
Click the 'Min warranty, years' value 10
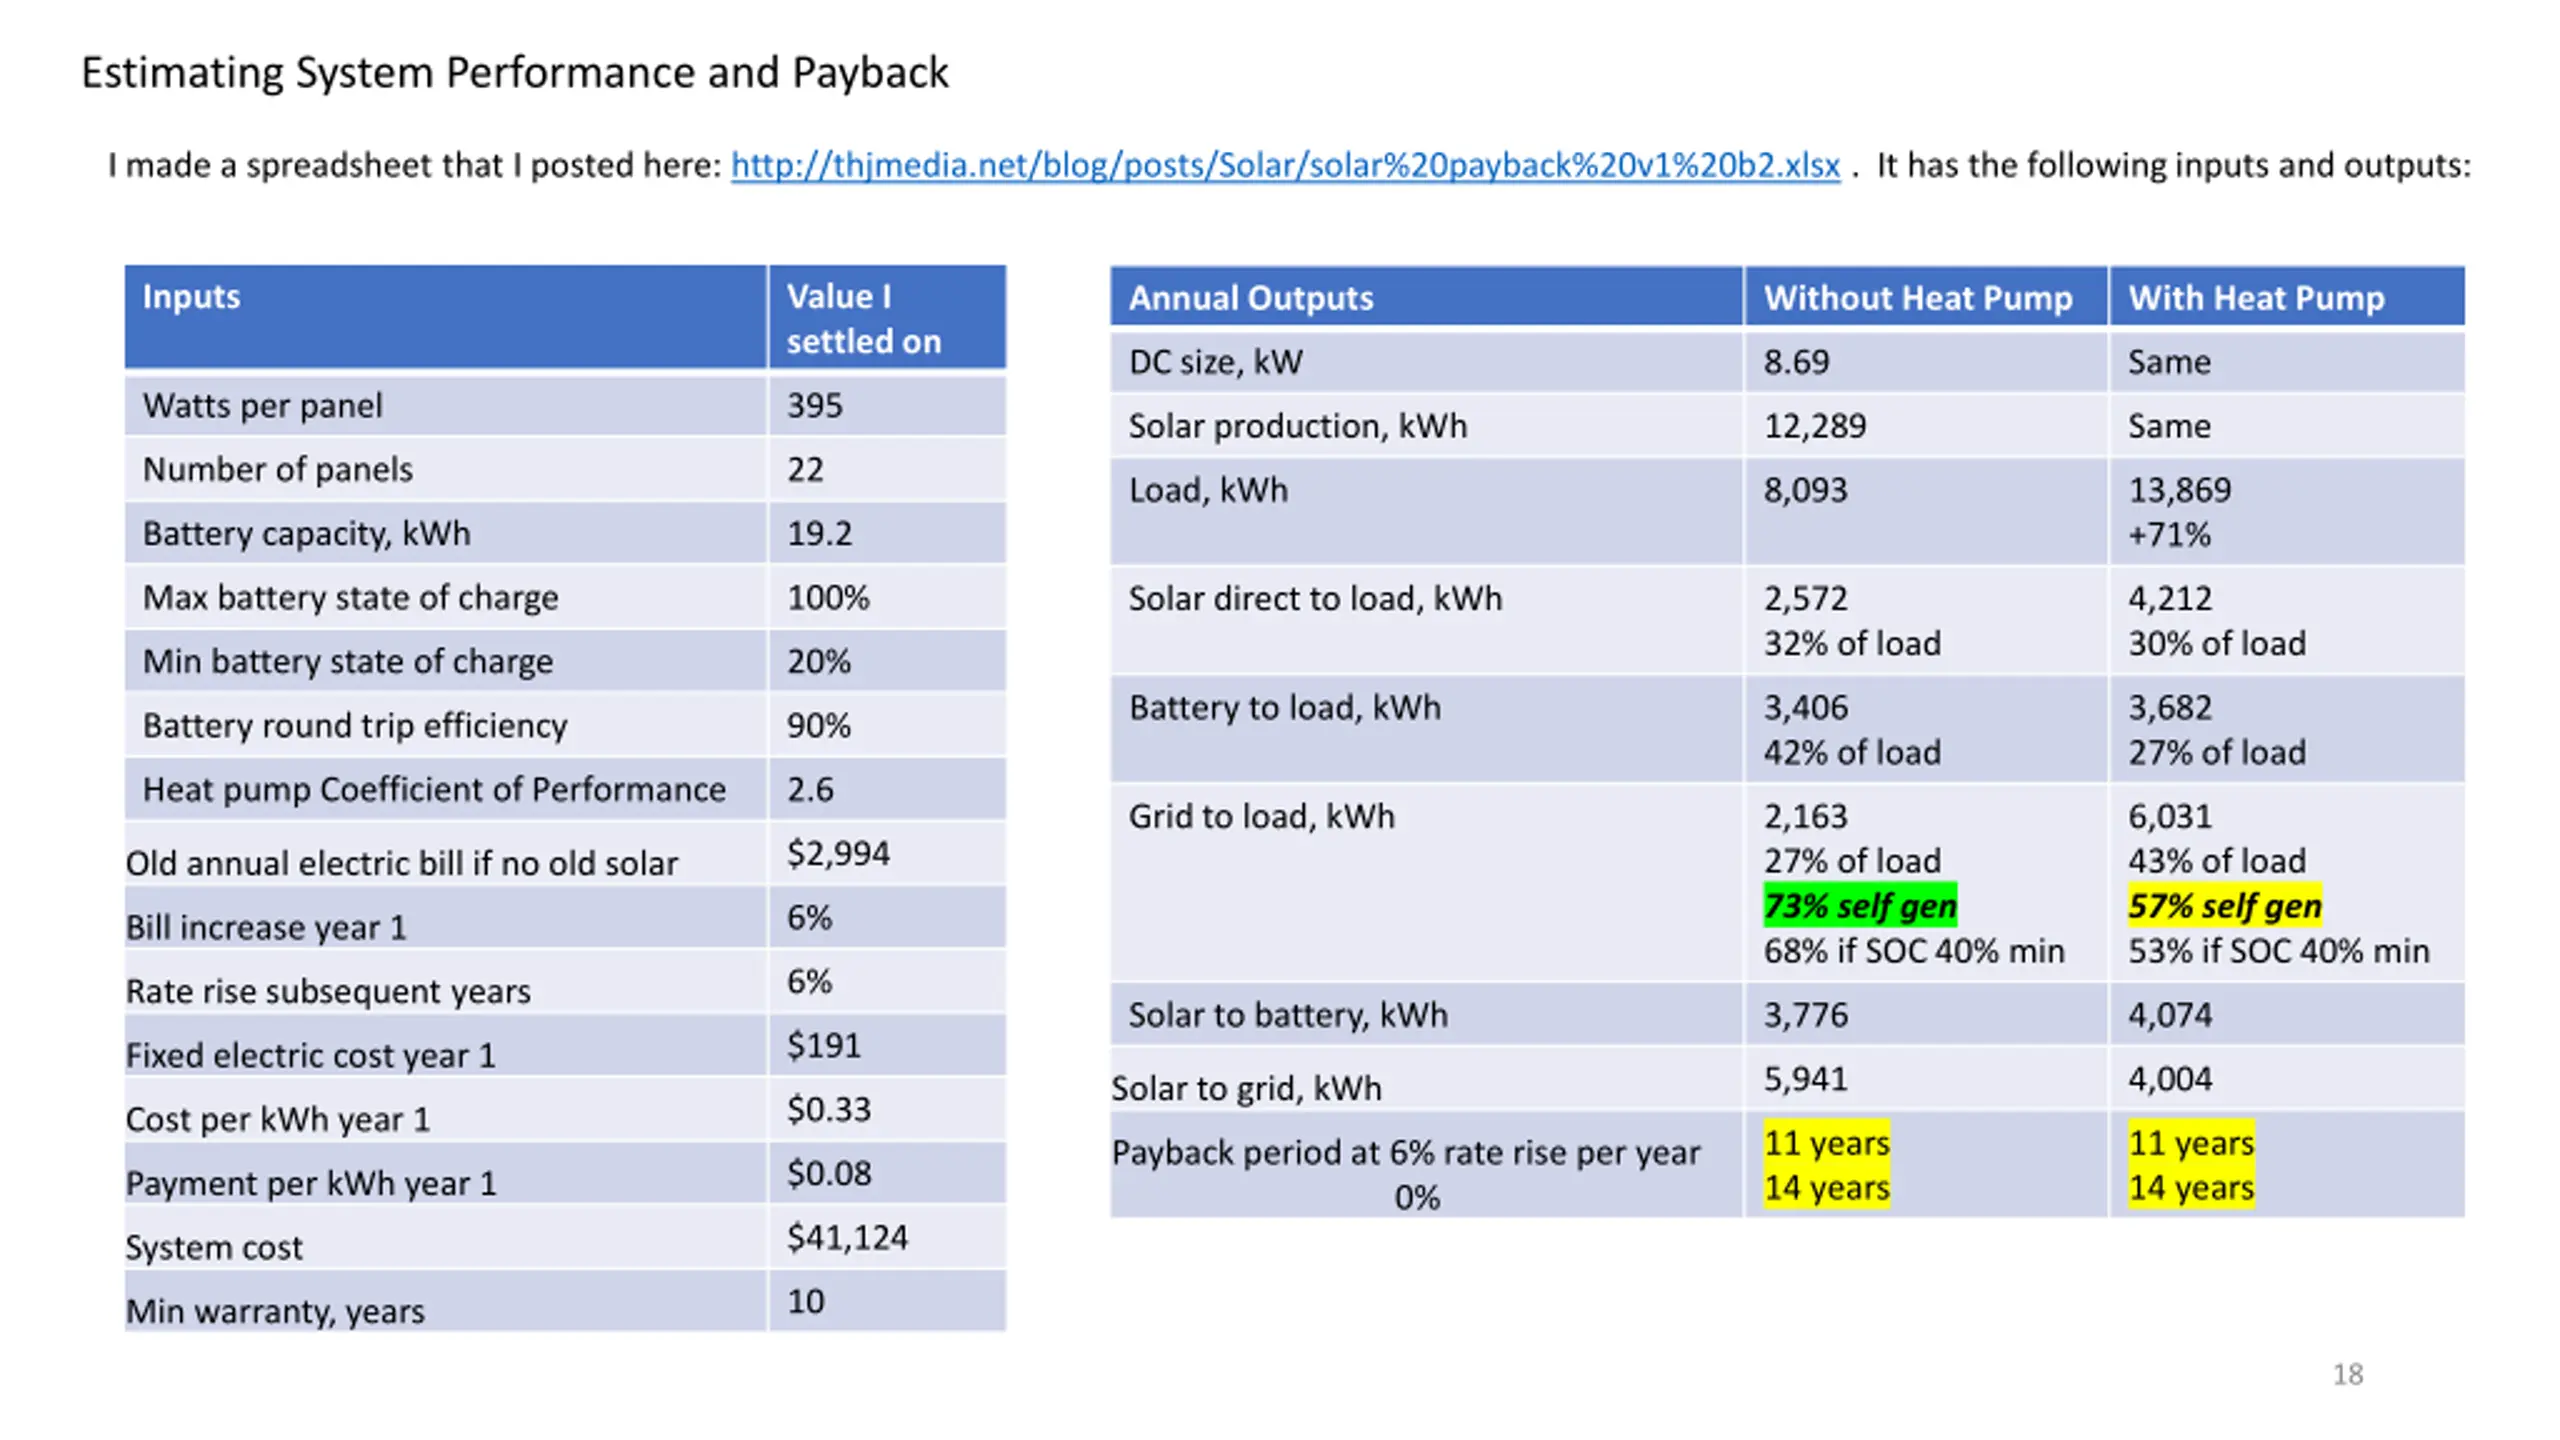[x=805, y=1302]
